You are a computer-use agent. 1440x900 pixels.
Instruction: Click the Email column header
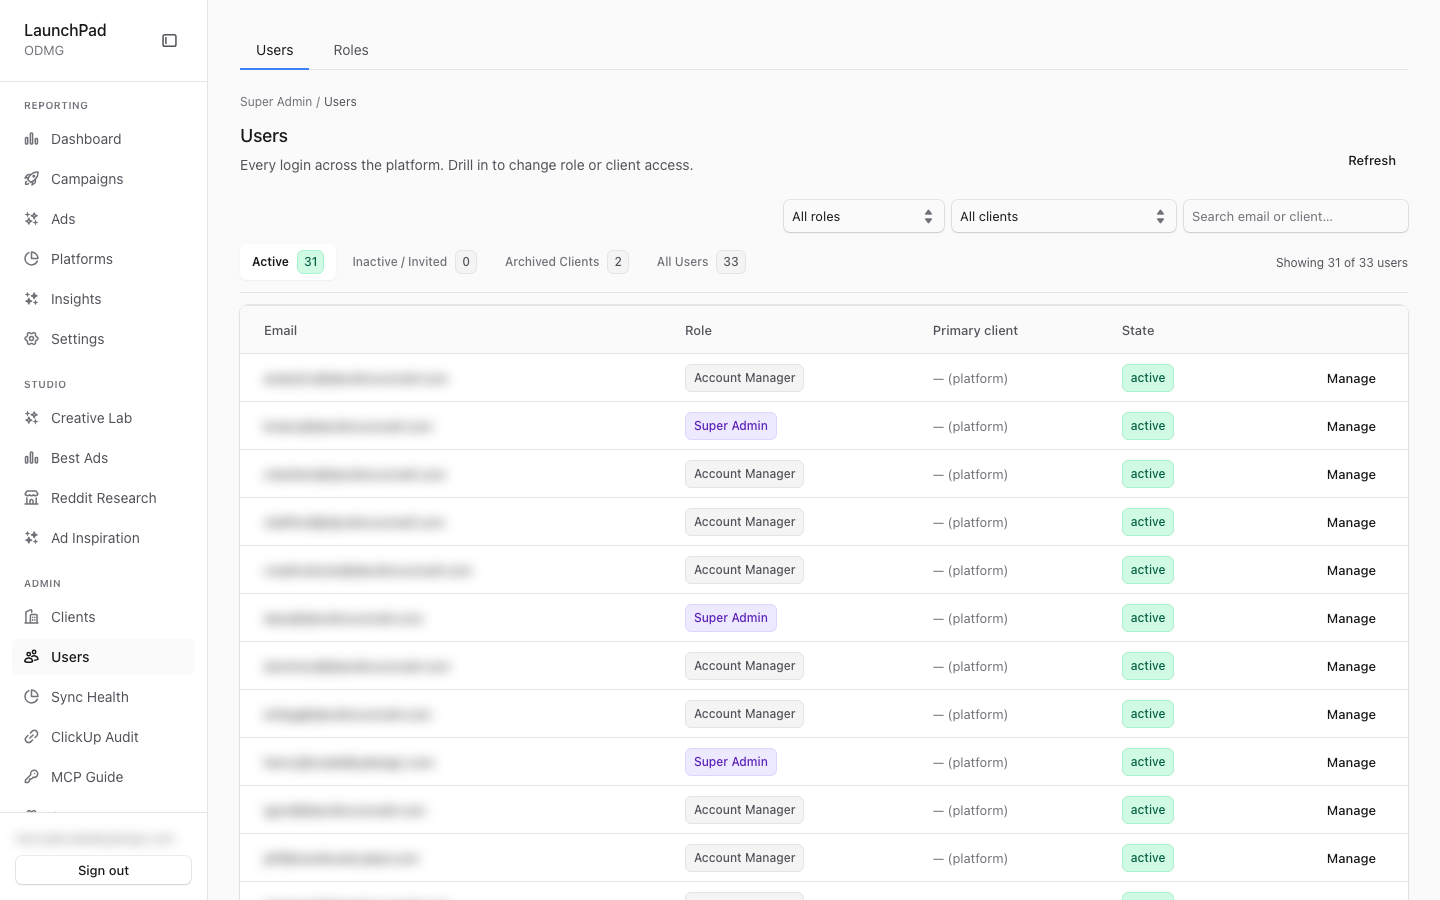[x=281, y=331]
